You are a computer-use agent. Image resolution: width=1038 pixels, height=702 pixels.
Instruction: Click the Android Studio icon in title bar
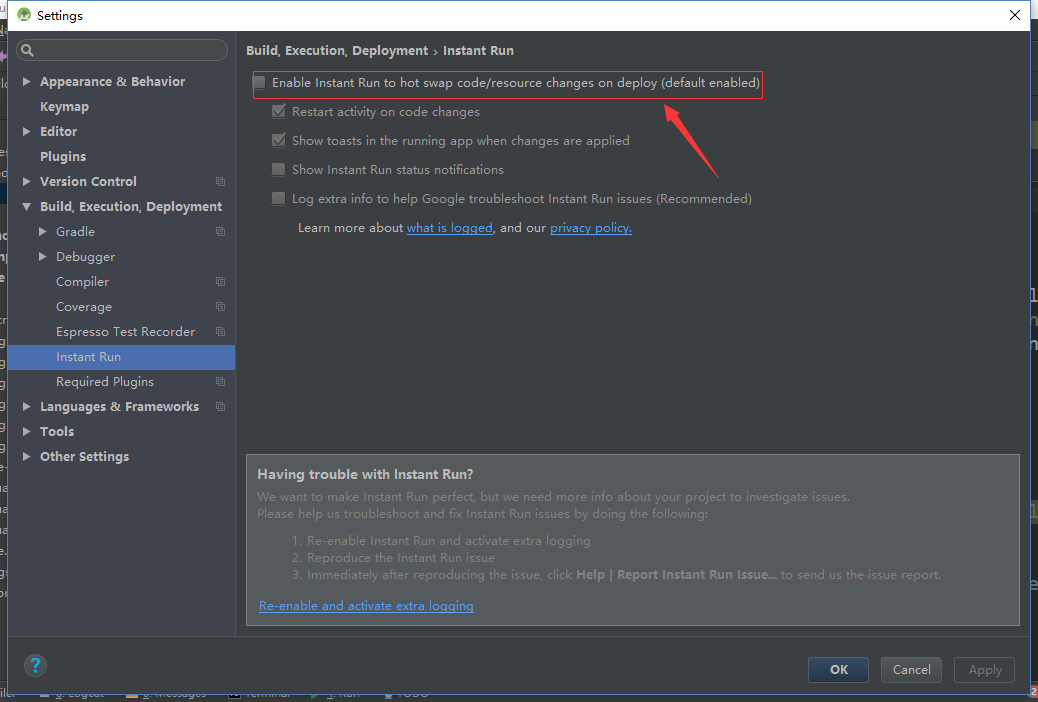(24, 15)
